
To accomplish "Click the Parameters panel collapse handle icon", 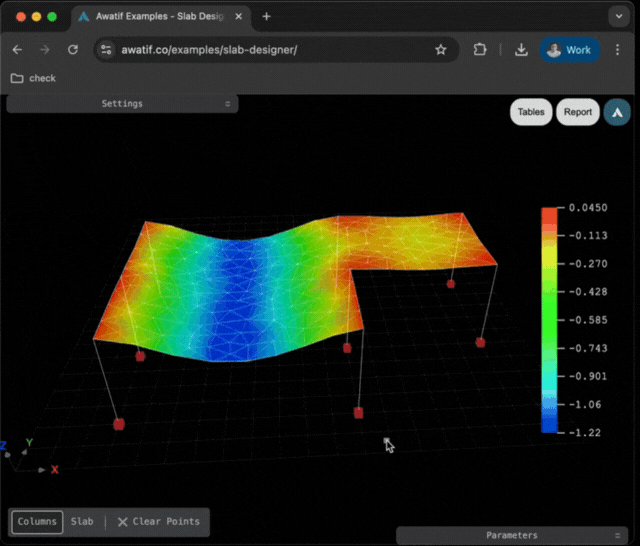I will click(x=617, y=535).
